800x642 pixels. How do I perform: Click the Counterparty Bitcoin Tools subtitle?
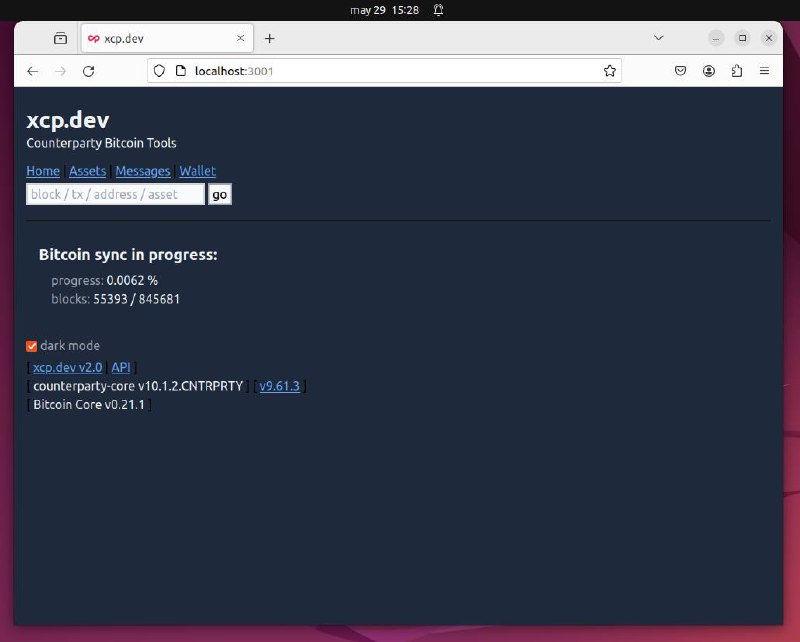pyautogui.click(x=102, y=143)
